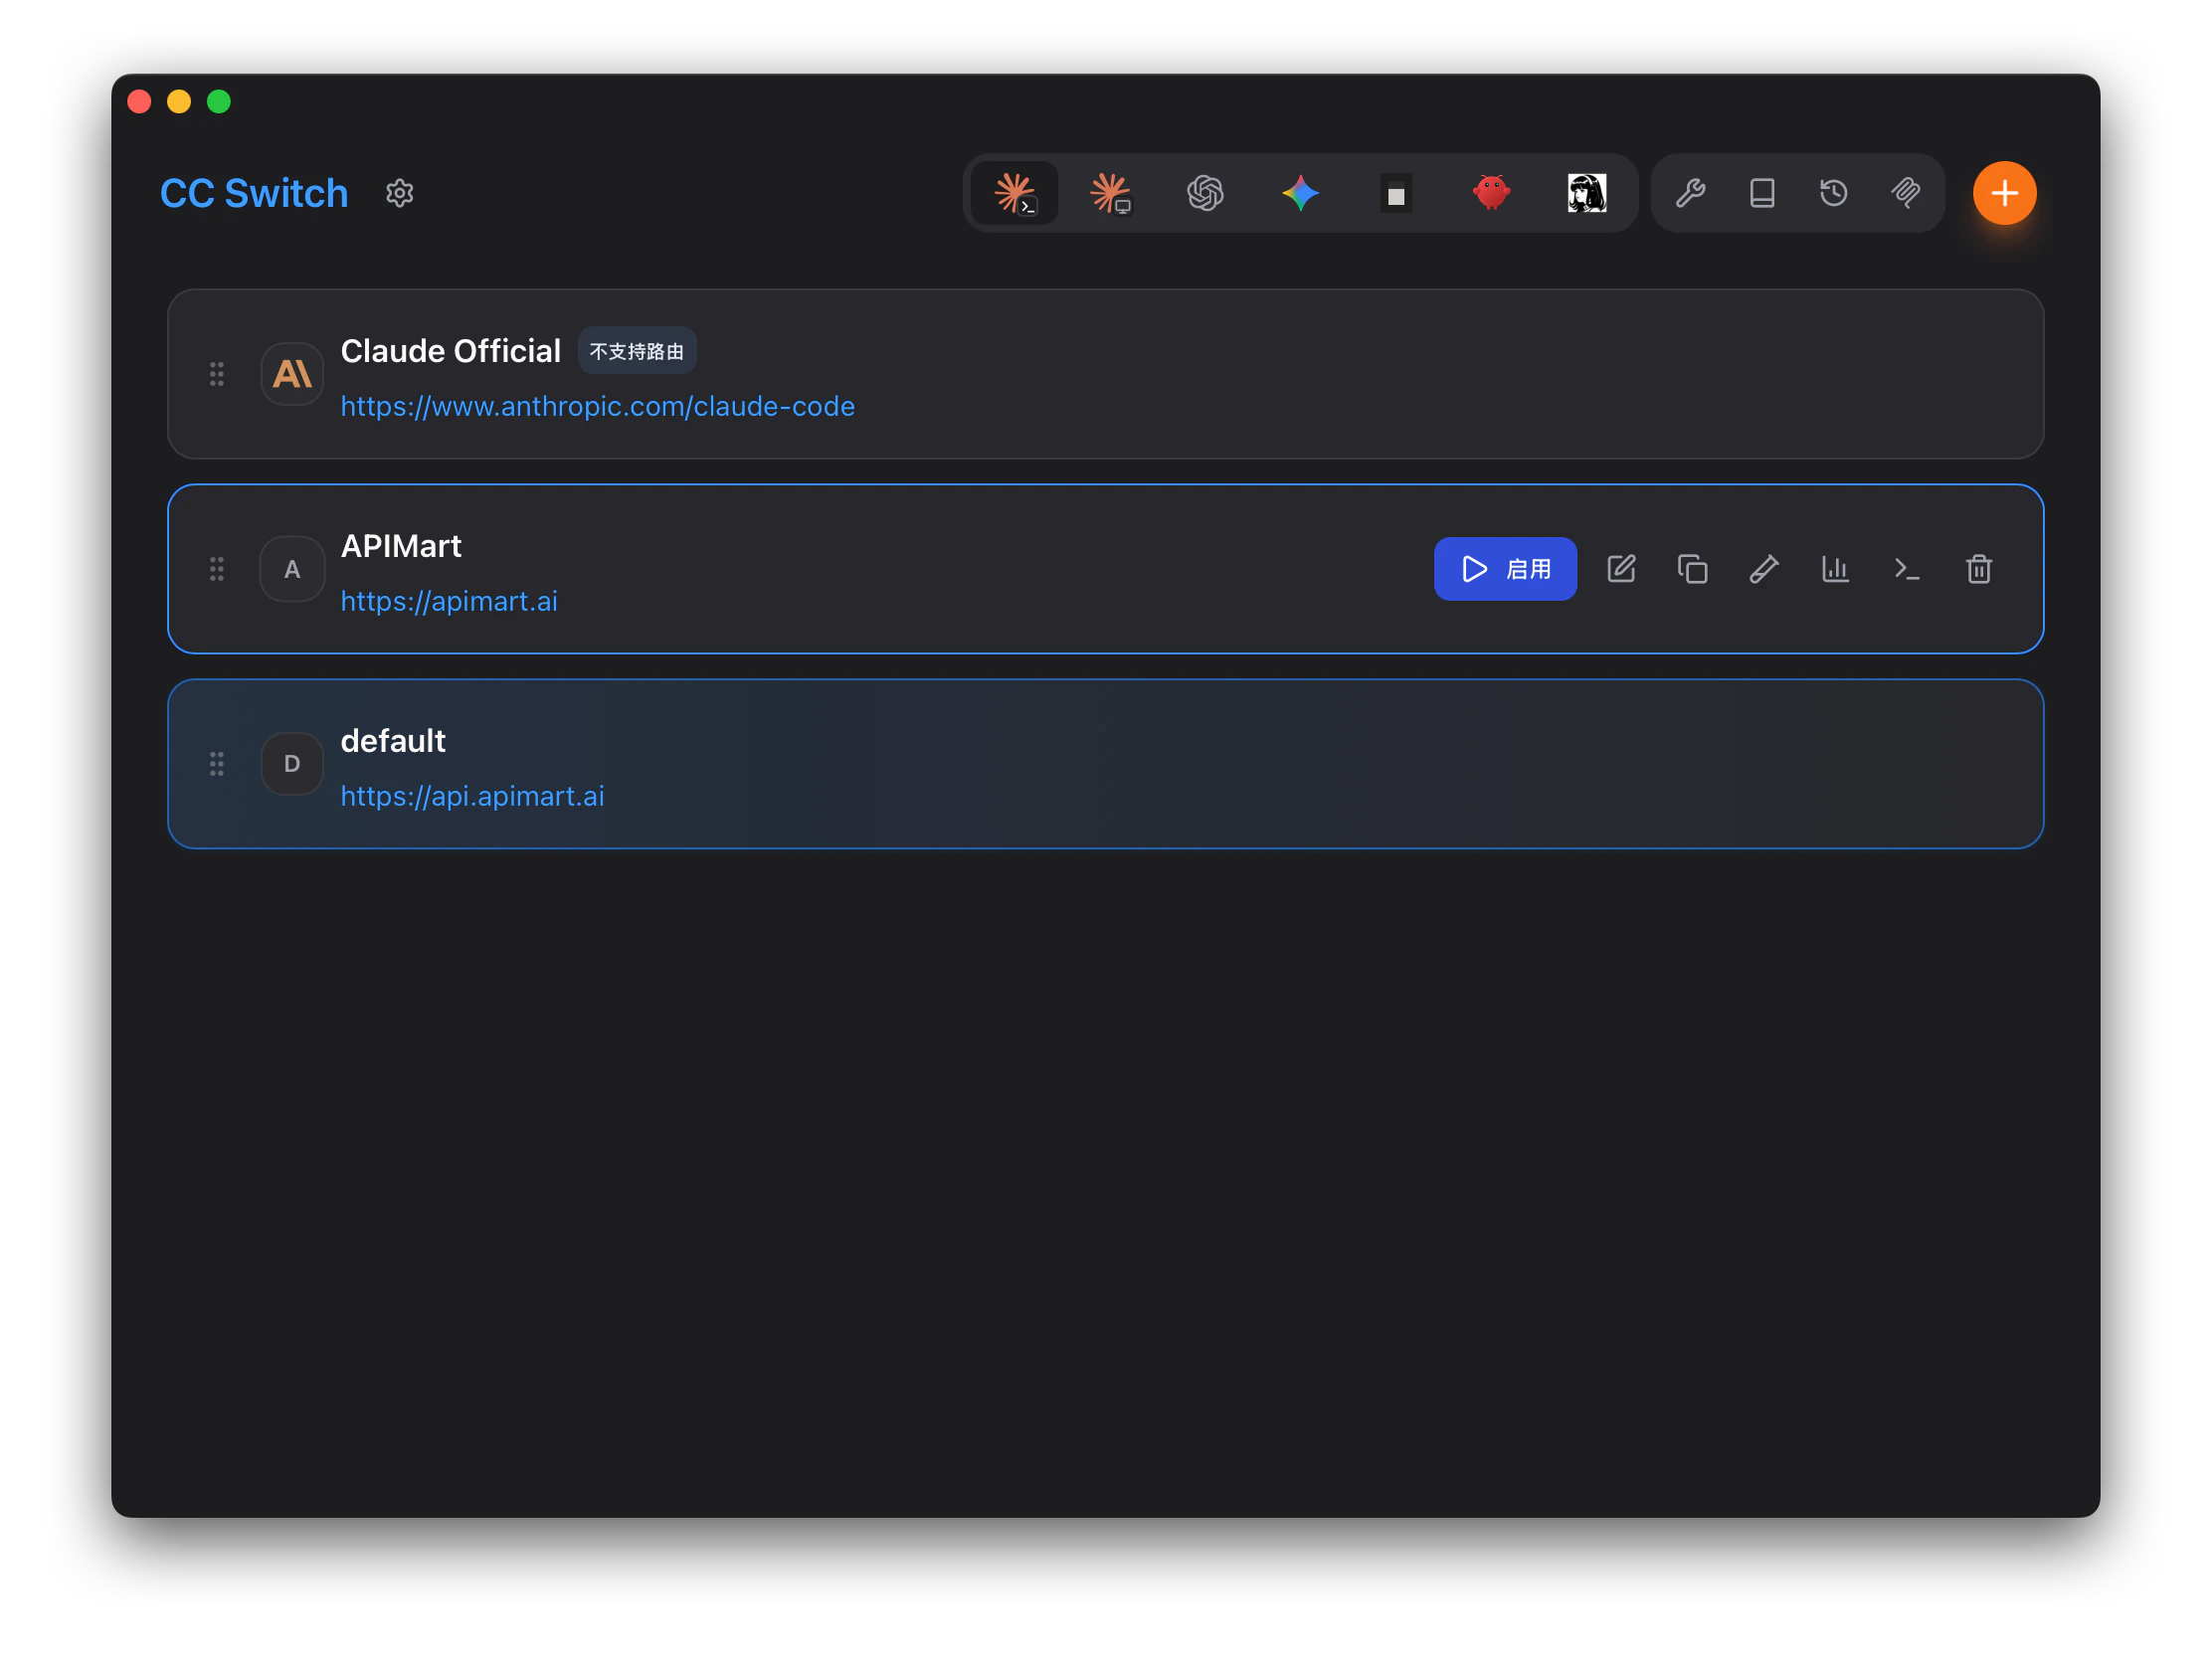The image size is (2212, 1667).
Task: Click the Anthropic logo of Claude Official
Action: tap(292, 374)
